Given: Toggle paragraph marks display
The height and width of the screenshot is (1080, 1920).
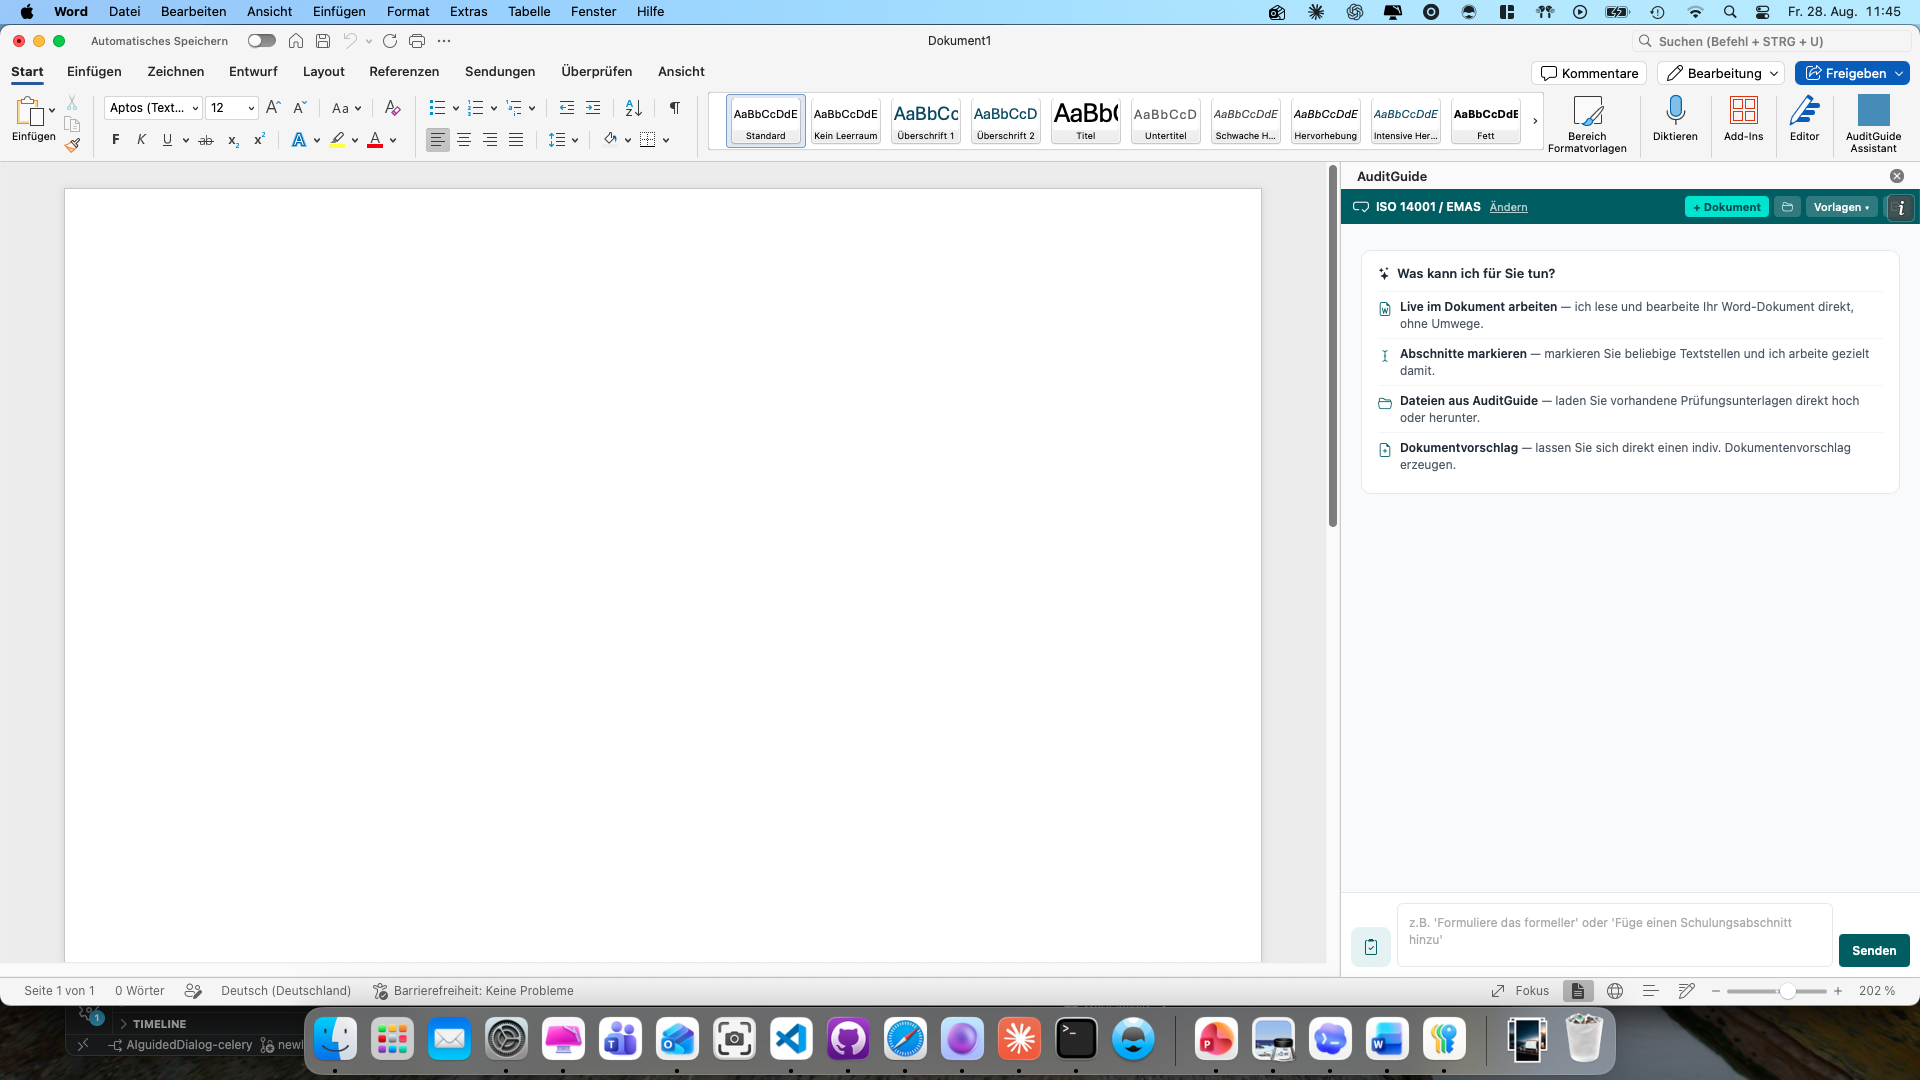Looking at the screenshot, I should (x=675, y=108).
